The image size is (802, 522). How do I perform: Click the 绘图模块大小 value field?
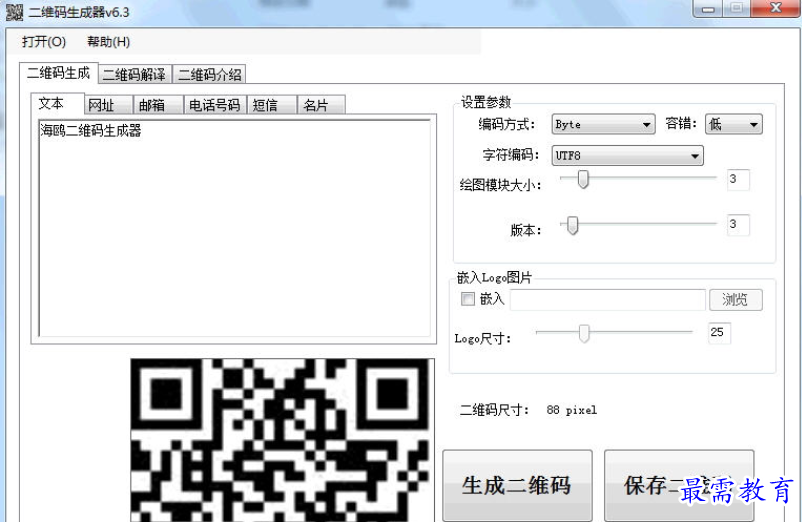(x=738, y=179)
